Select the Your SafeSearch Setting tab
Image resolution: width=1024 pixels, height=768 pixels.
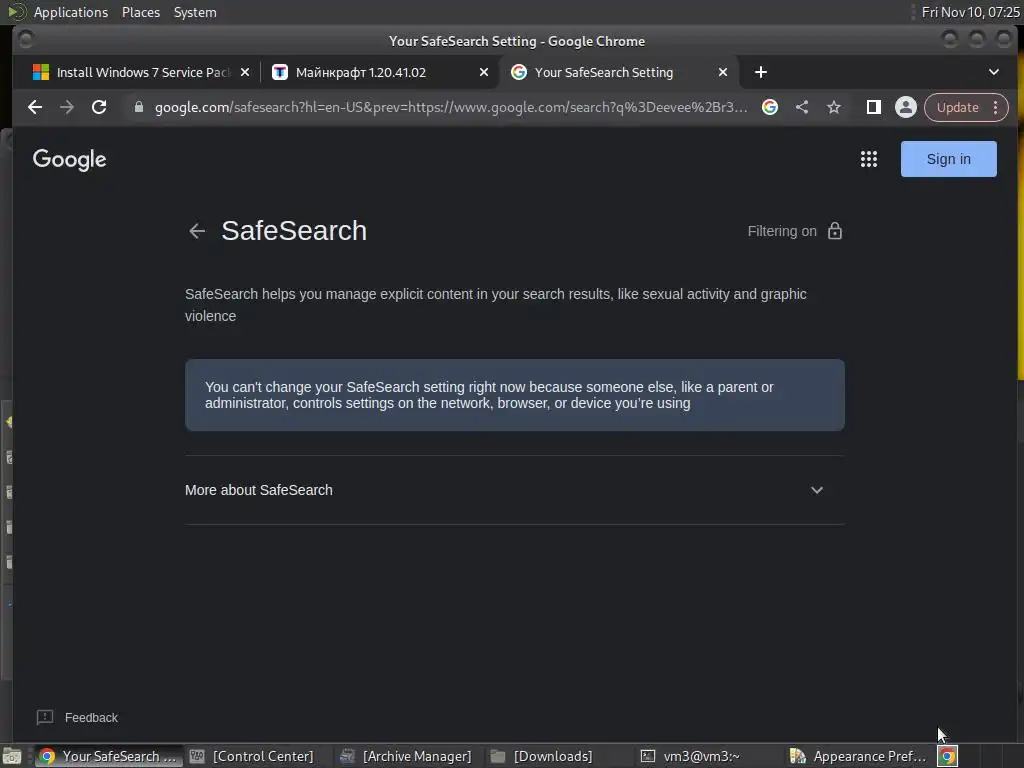(x=619, y=72)
